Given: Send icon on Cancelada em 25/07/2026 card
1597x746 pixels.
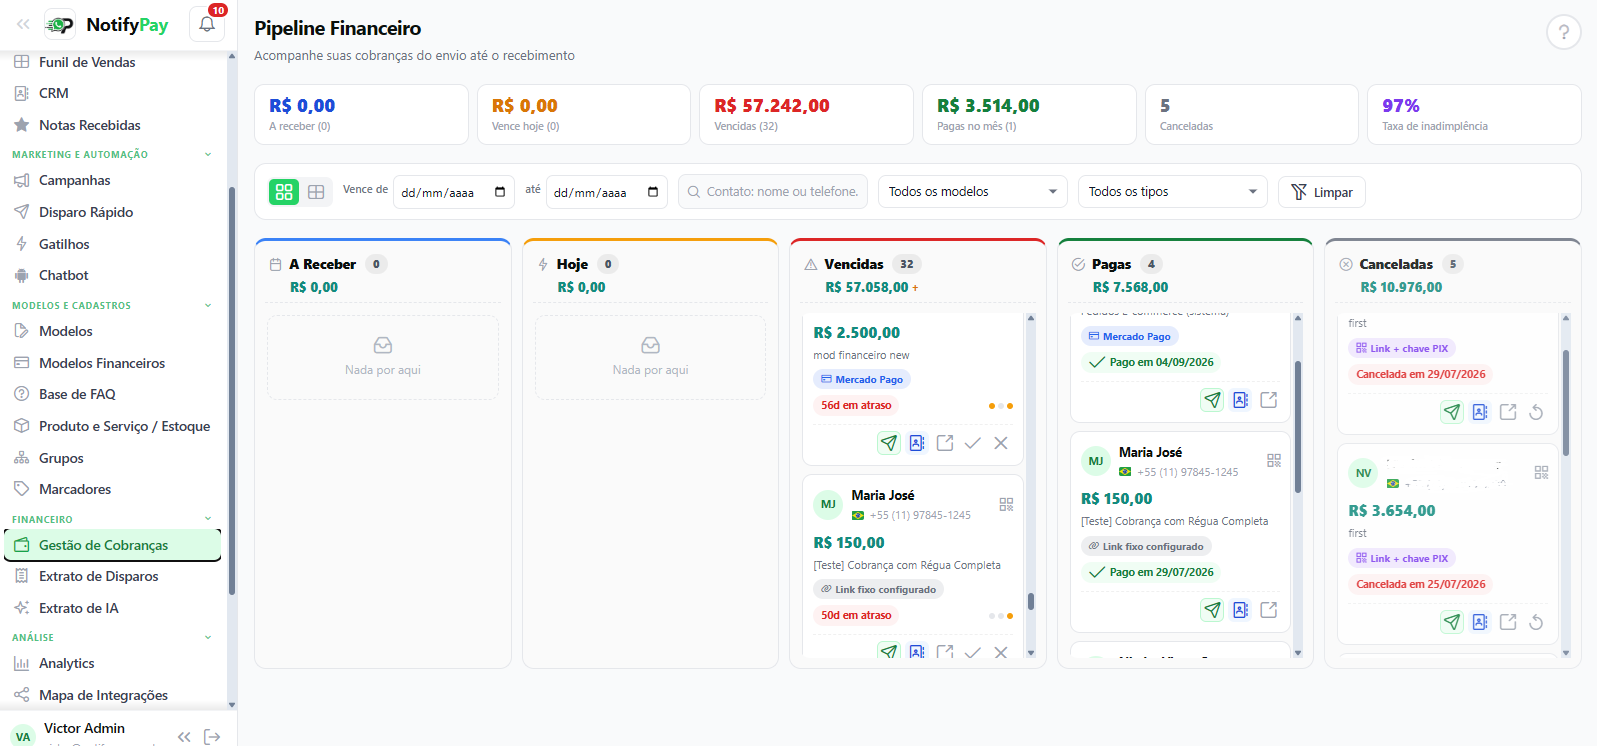Looking at the screenshot, I should pos(1452,622).
